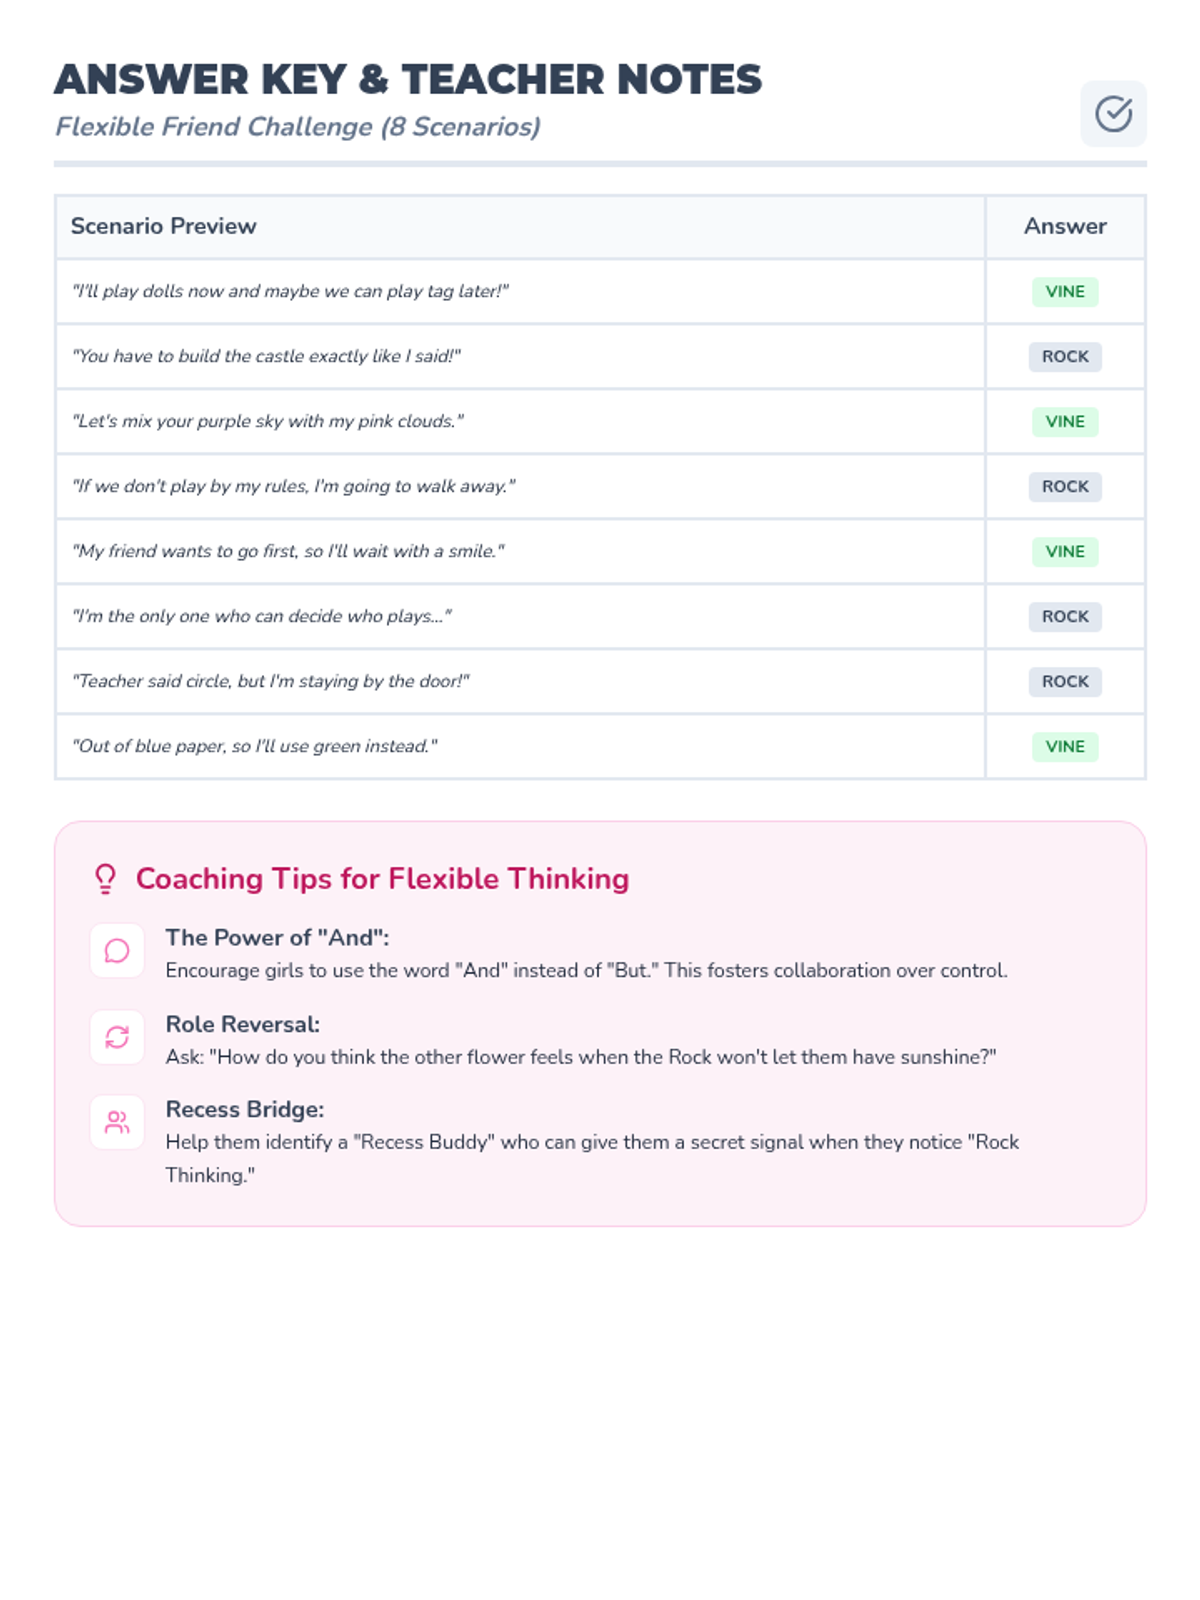The height and width of the screenshot is (1600, 1200).
Task: Click the ROCK badge for the castle scenario
Action: point(1064,357)
